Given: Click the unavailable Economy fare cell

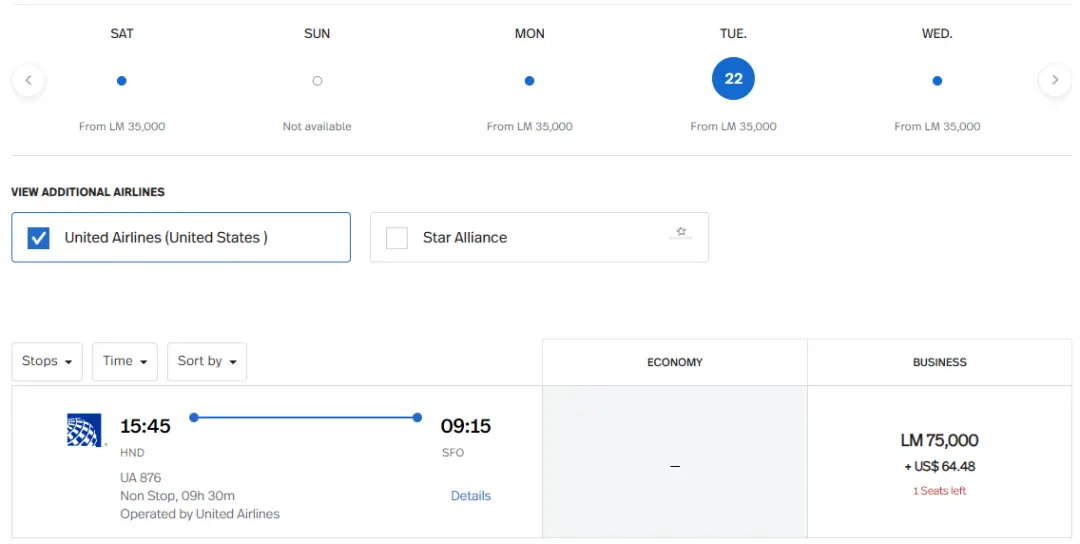Looking at the screenshot, I should tap(674, 462).
